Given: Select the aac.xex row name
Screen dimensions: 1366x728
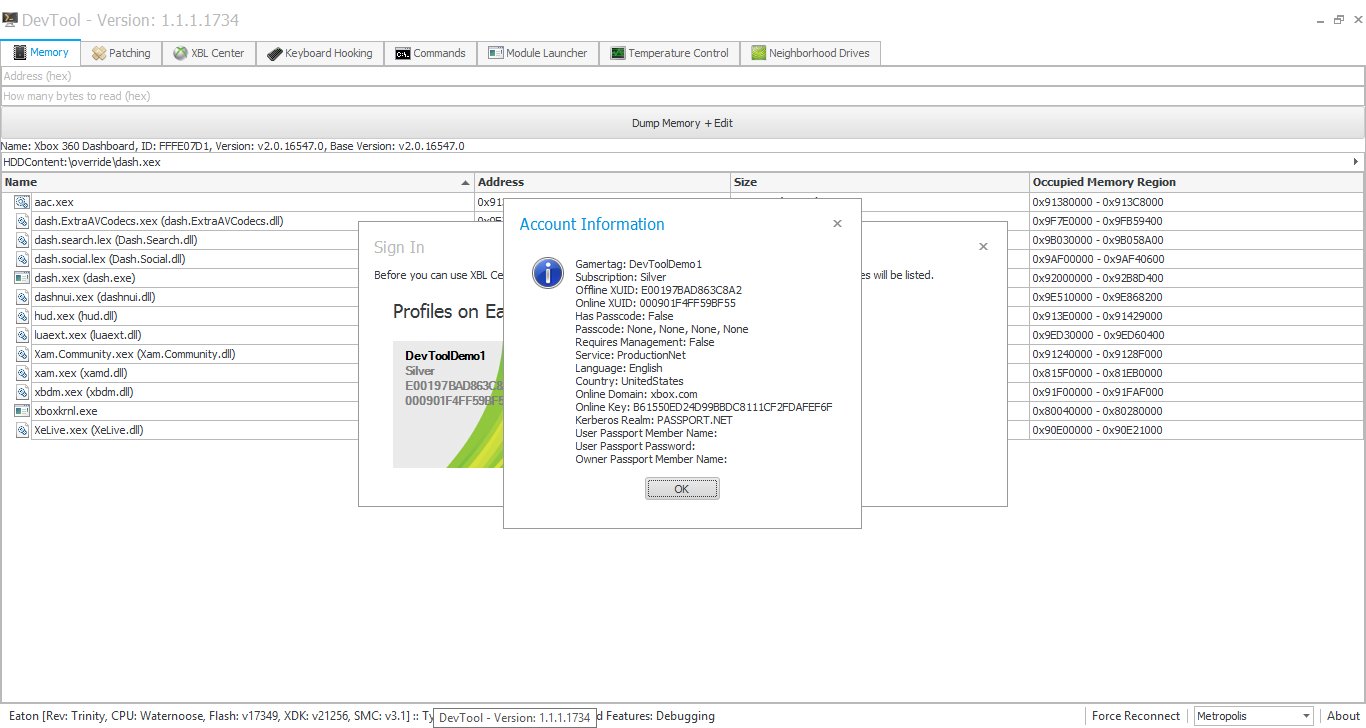Looking at the screenshot, I should pos(54,202).
